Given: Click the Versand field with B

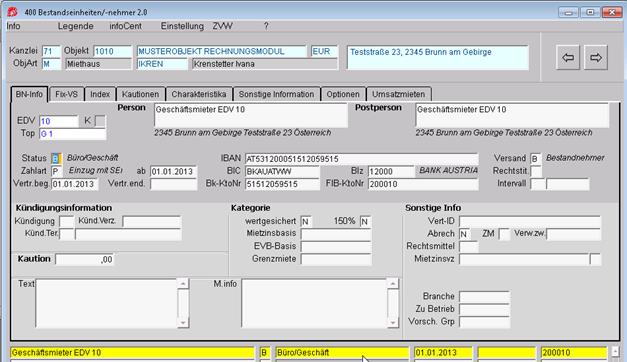Looking at the screenshot, I should [x=536, y=158].
